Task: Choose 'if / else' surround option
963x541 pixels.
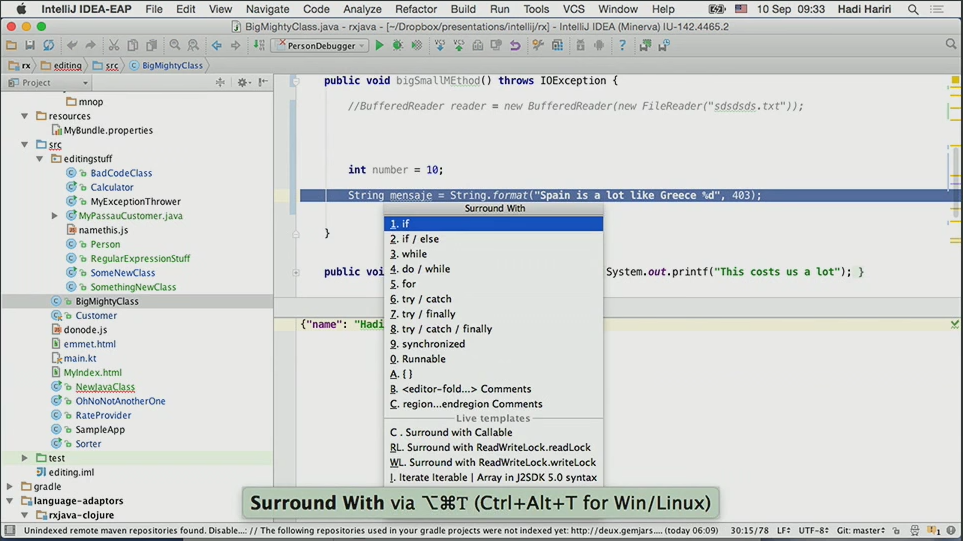Action: (x=493, y=239)
